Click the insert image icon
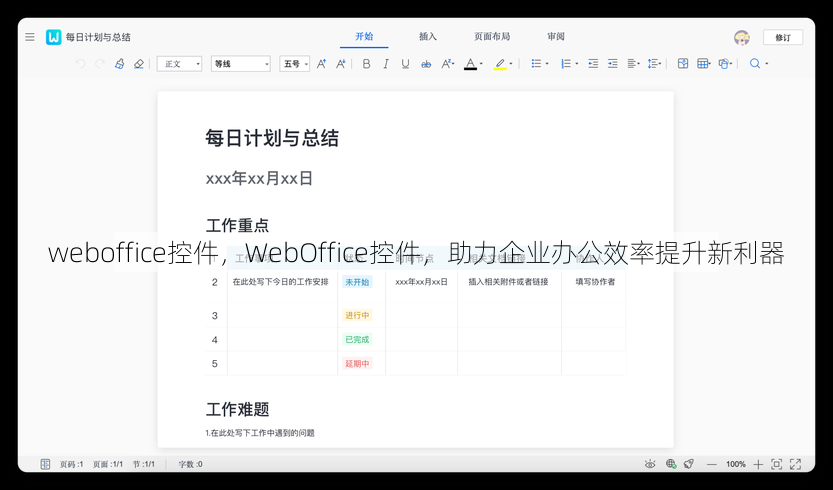This screenshot has height=490, width=833. (683, 64)
